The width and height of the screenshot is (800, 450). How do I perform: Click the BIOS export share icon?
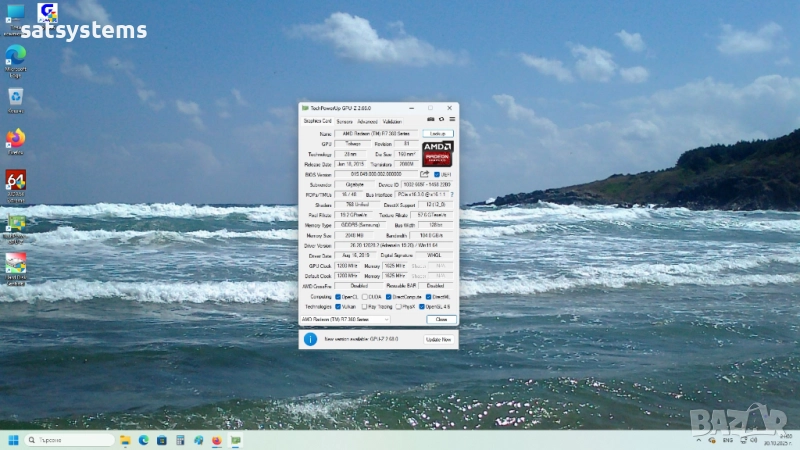[424, 174]
